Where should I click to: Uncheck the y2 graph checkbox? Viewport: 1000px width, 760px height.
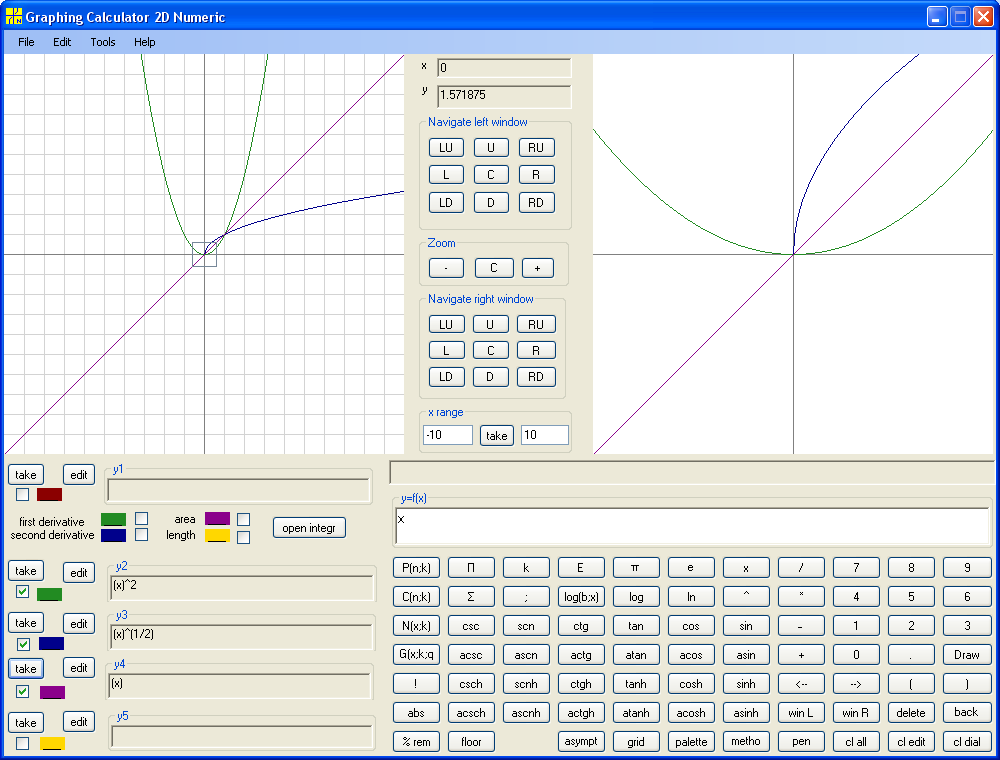tap(22, 592)
